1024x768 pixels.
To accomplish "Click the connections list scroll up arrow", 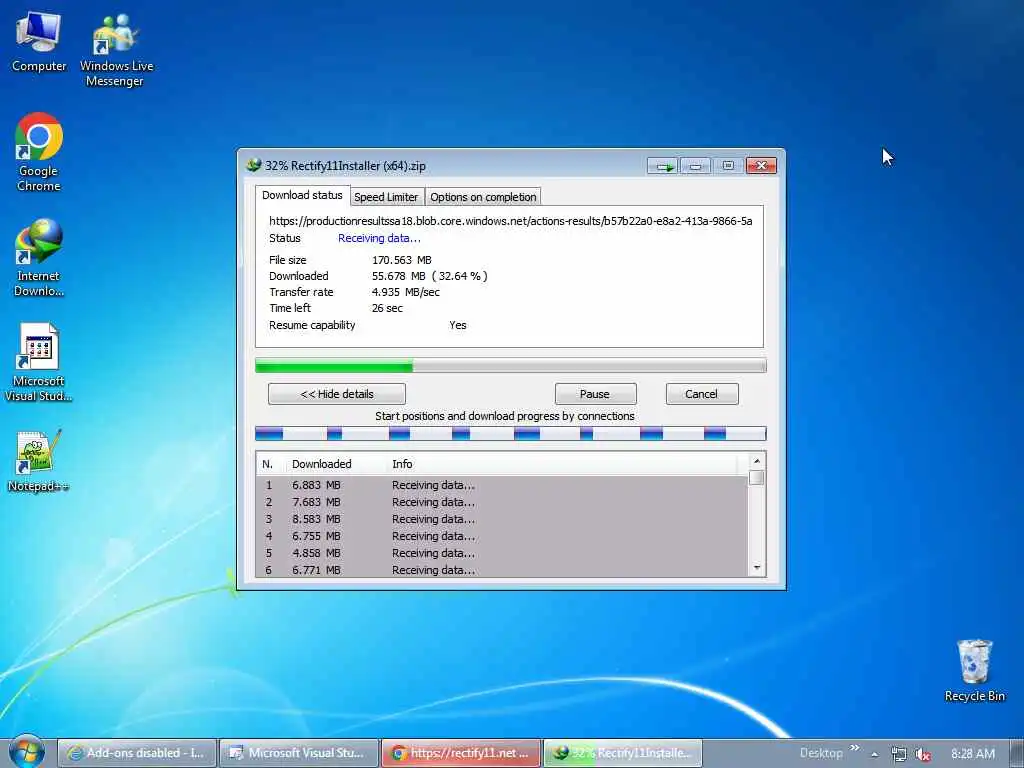I will (x=757, y=462).
